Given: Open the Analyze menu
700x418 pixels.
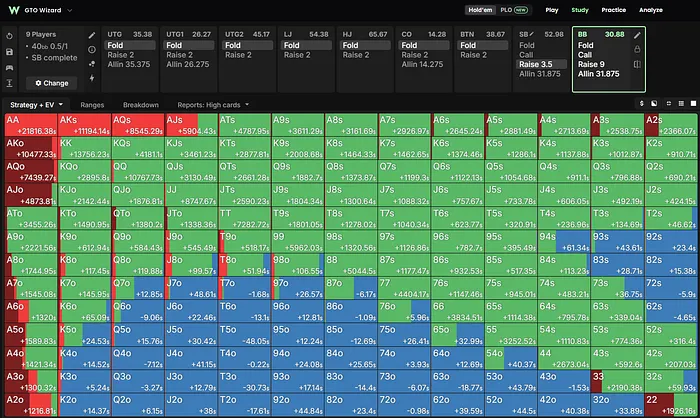Looking at the screenshot, I should [650, 10].
